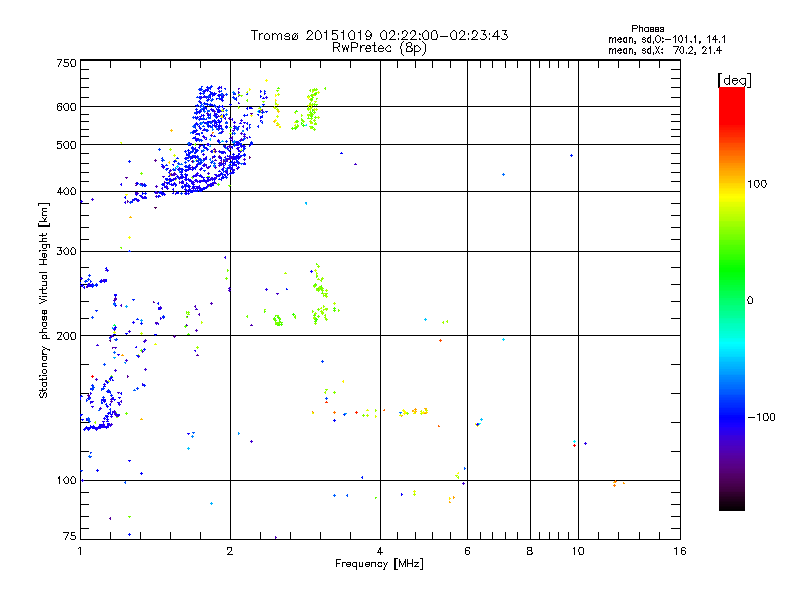Click the 'Frequency [MHz]' axis title
This screenshot has width=800, height=600.
coord(379,564)
